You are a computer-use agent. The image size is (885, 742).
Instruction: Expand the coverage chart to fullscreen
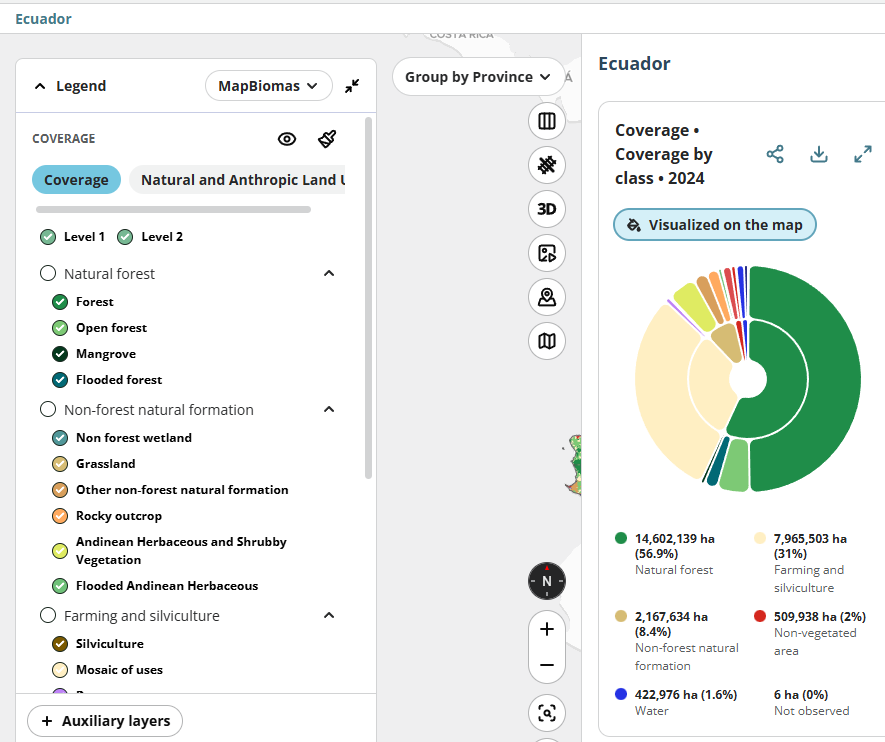(x=863, y=154)
